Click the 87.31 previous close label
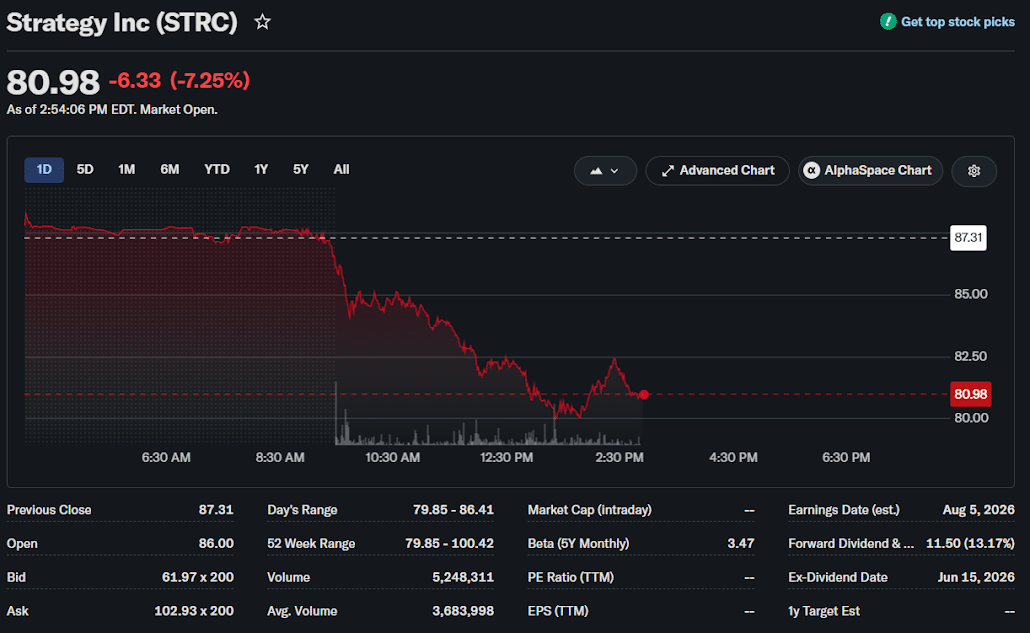The width and height of the screenshot is (1030, 633). coord(968,238)
